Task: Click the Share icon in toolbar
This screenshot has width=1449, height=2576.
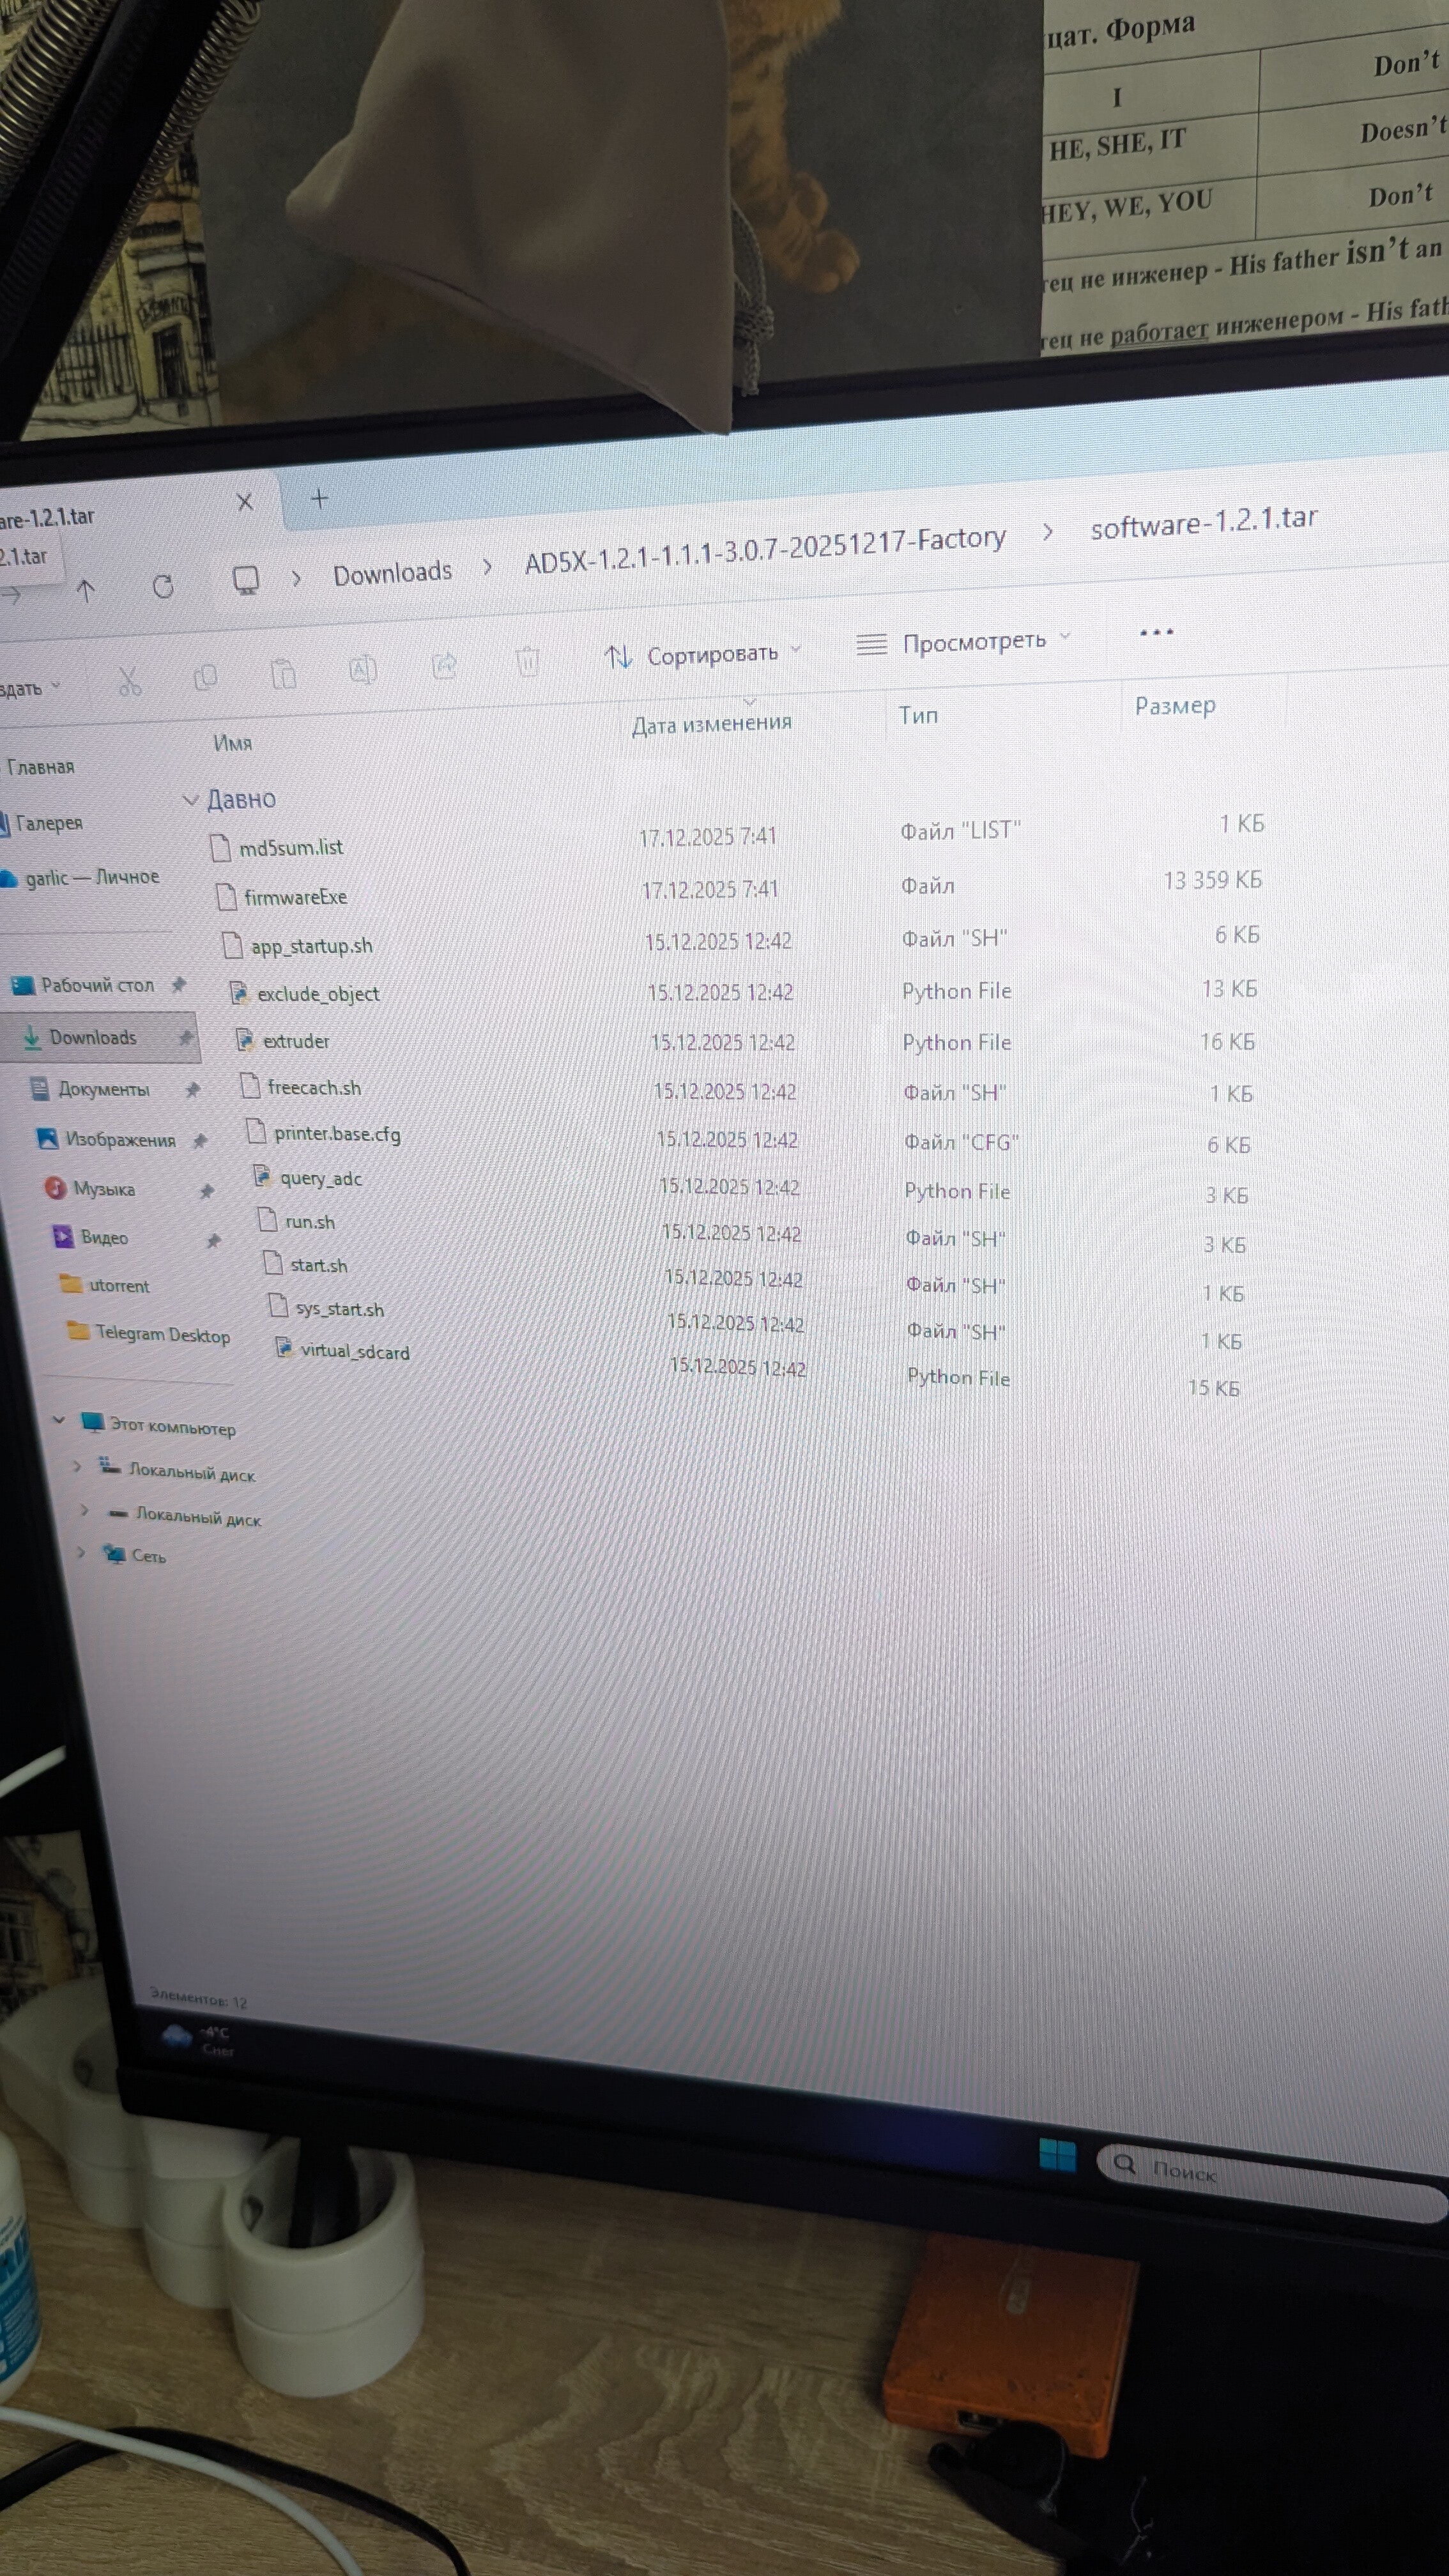Action: tap(444, 664)
